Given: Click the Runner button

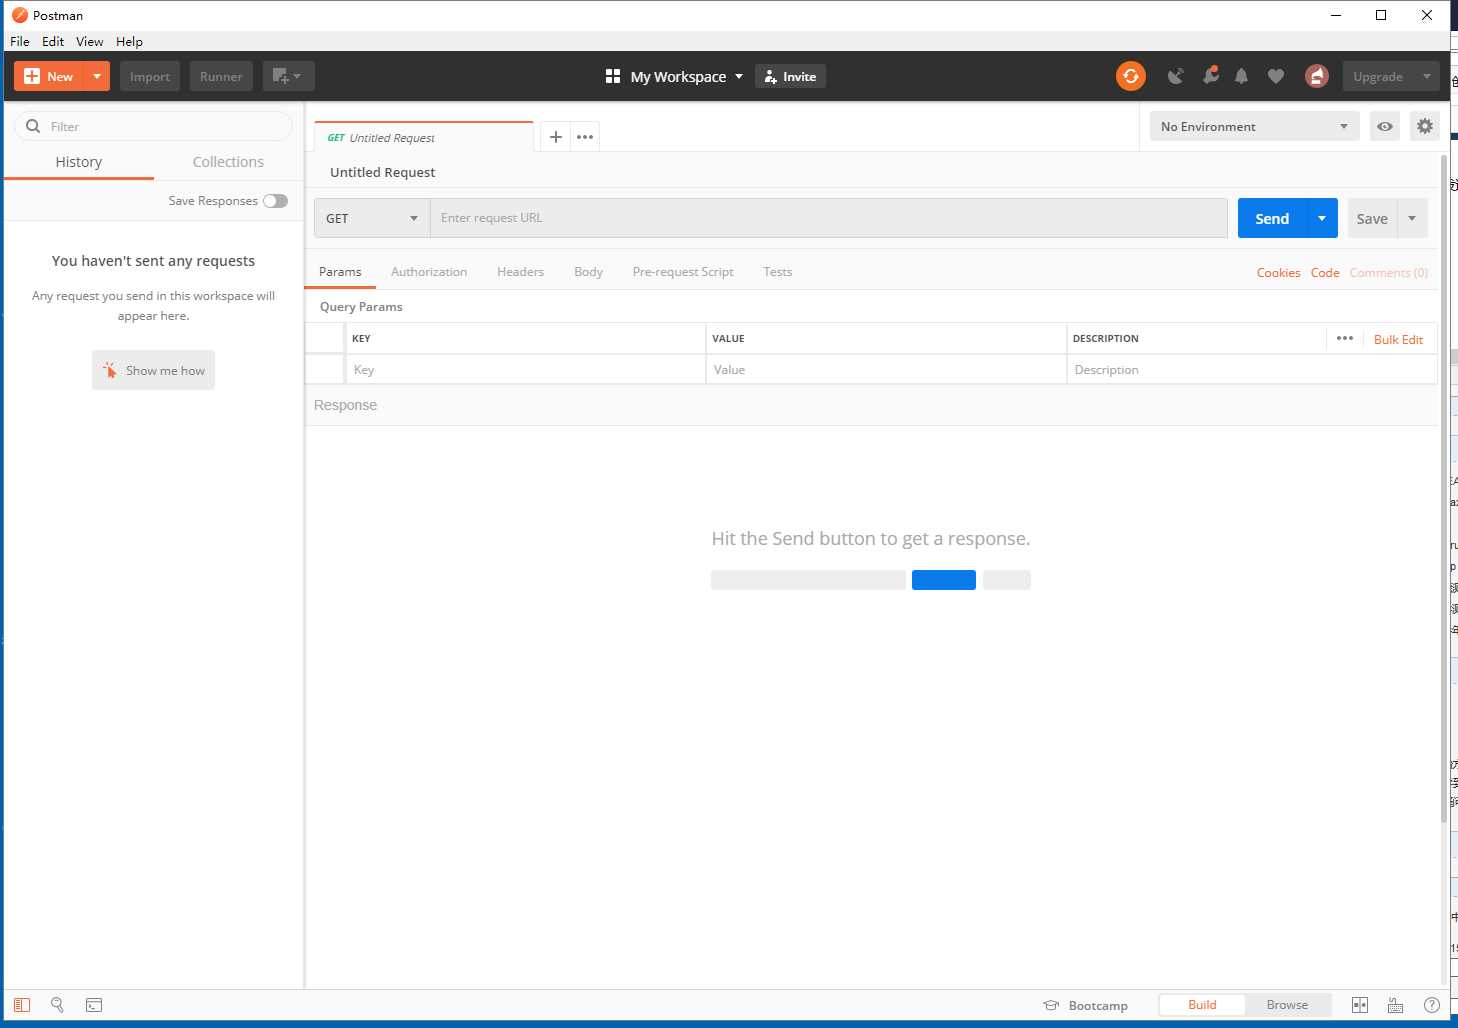Looking at the screenshot, I should click(221, 76).
